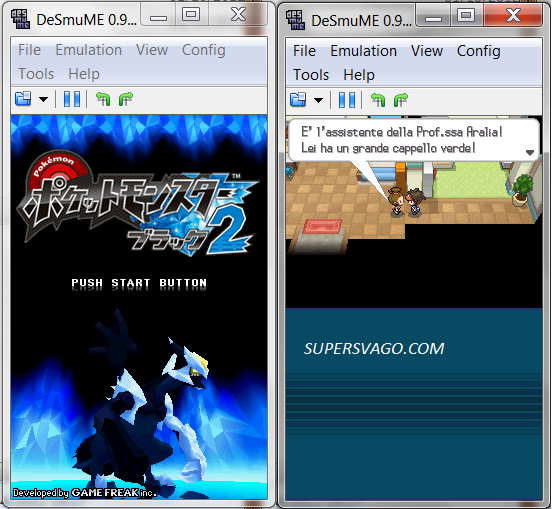Open the Emulation menu in right window

pyautogui.click(x=363, y=51)
